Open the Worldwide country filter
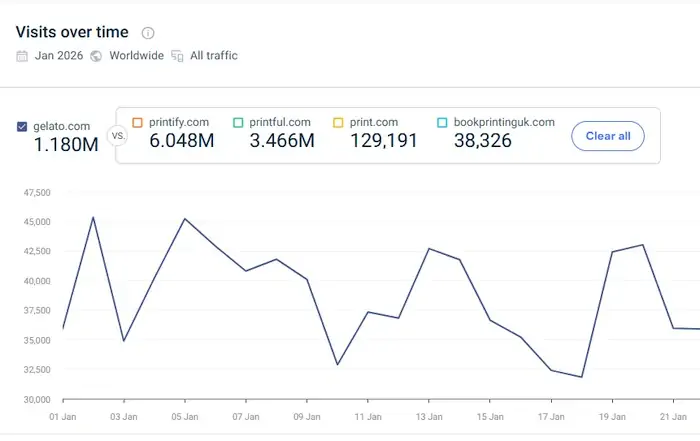 (x=136, y=56)
